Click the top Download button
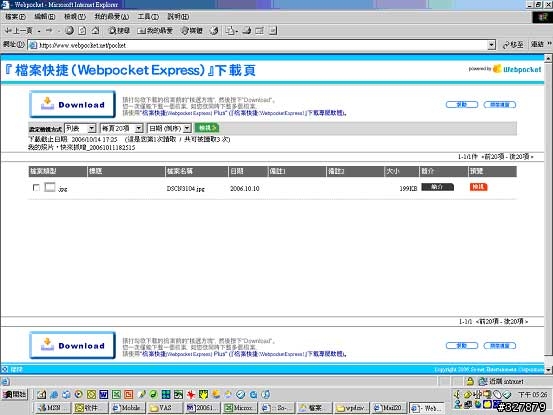Viewport: 553px width, 415px height. (72, 104)
